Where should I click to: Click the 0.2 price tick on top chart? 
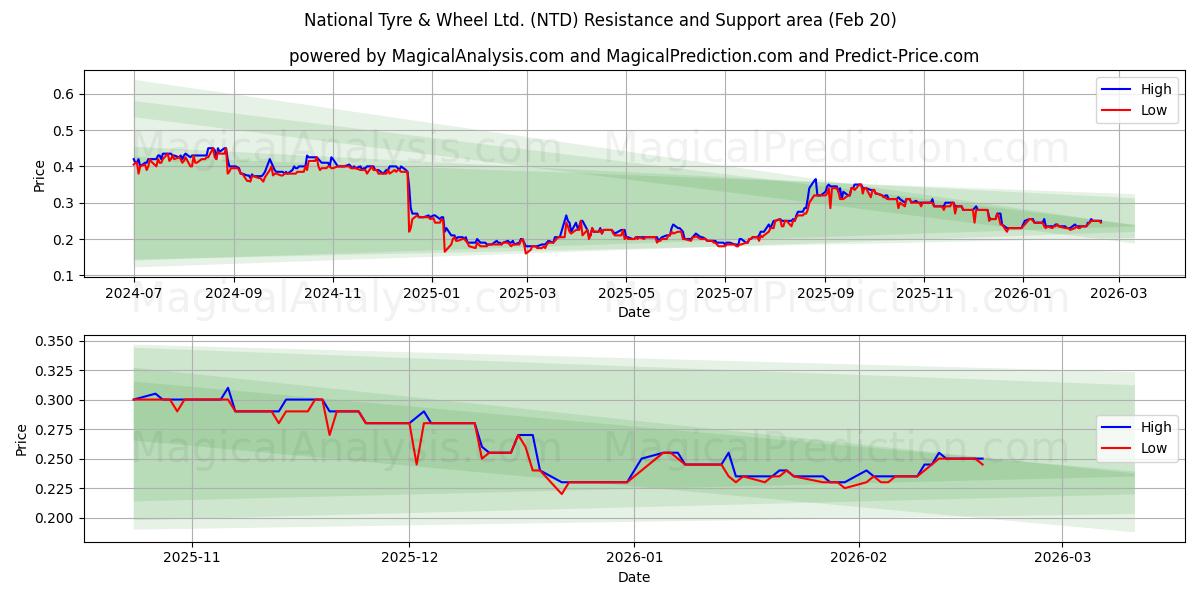[x=66, y=240]
